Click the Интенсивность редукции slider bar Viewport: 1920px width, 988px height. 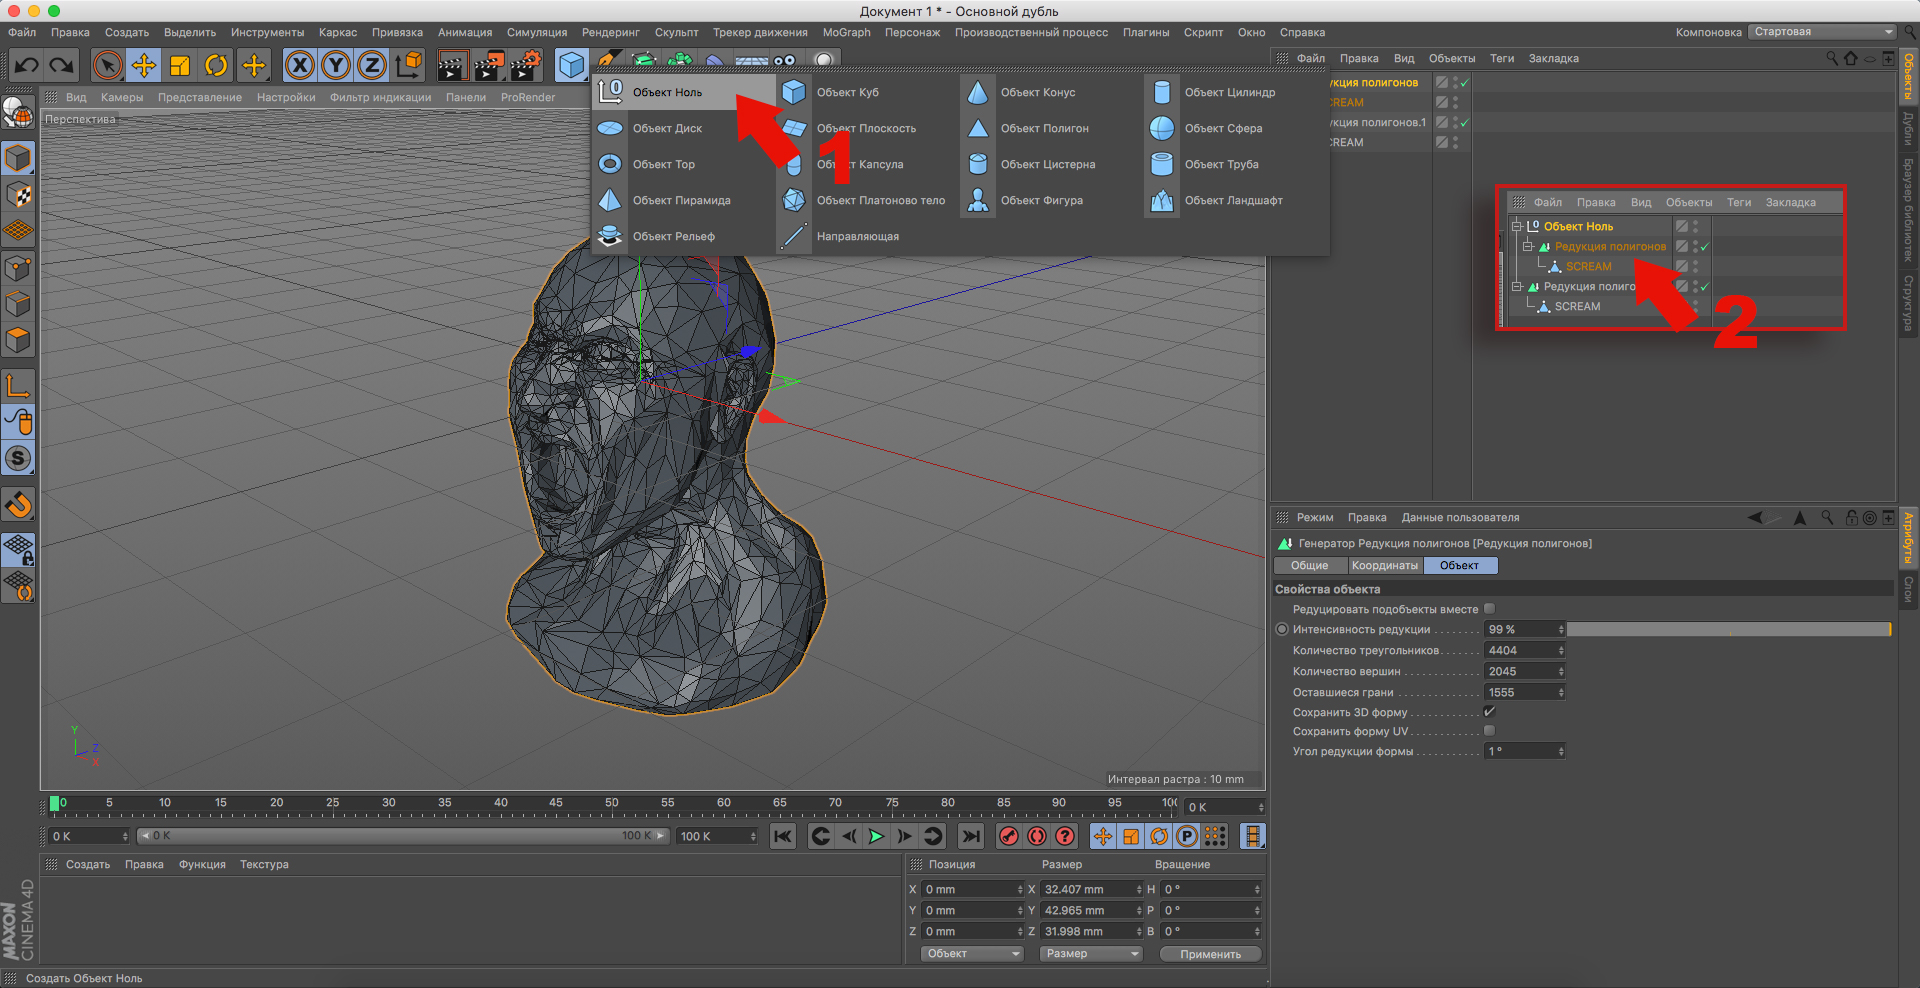[x=1728, y=629]
